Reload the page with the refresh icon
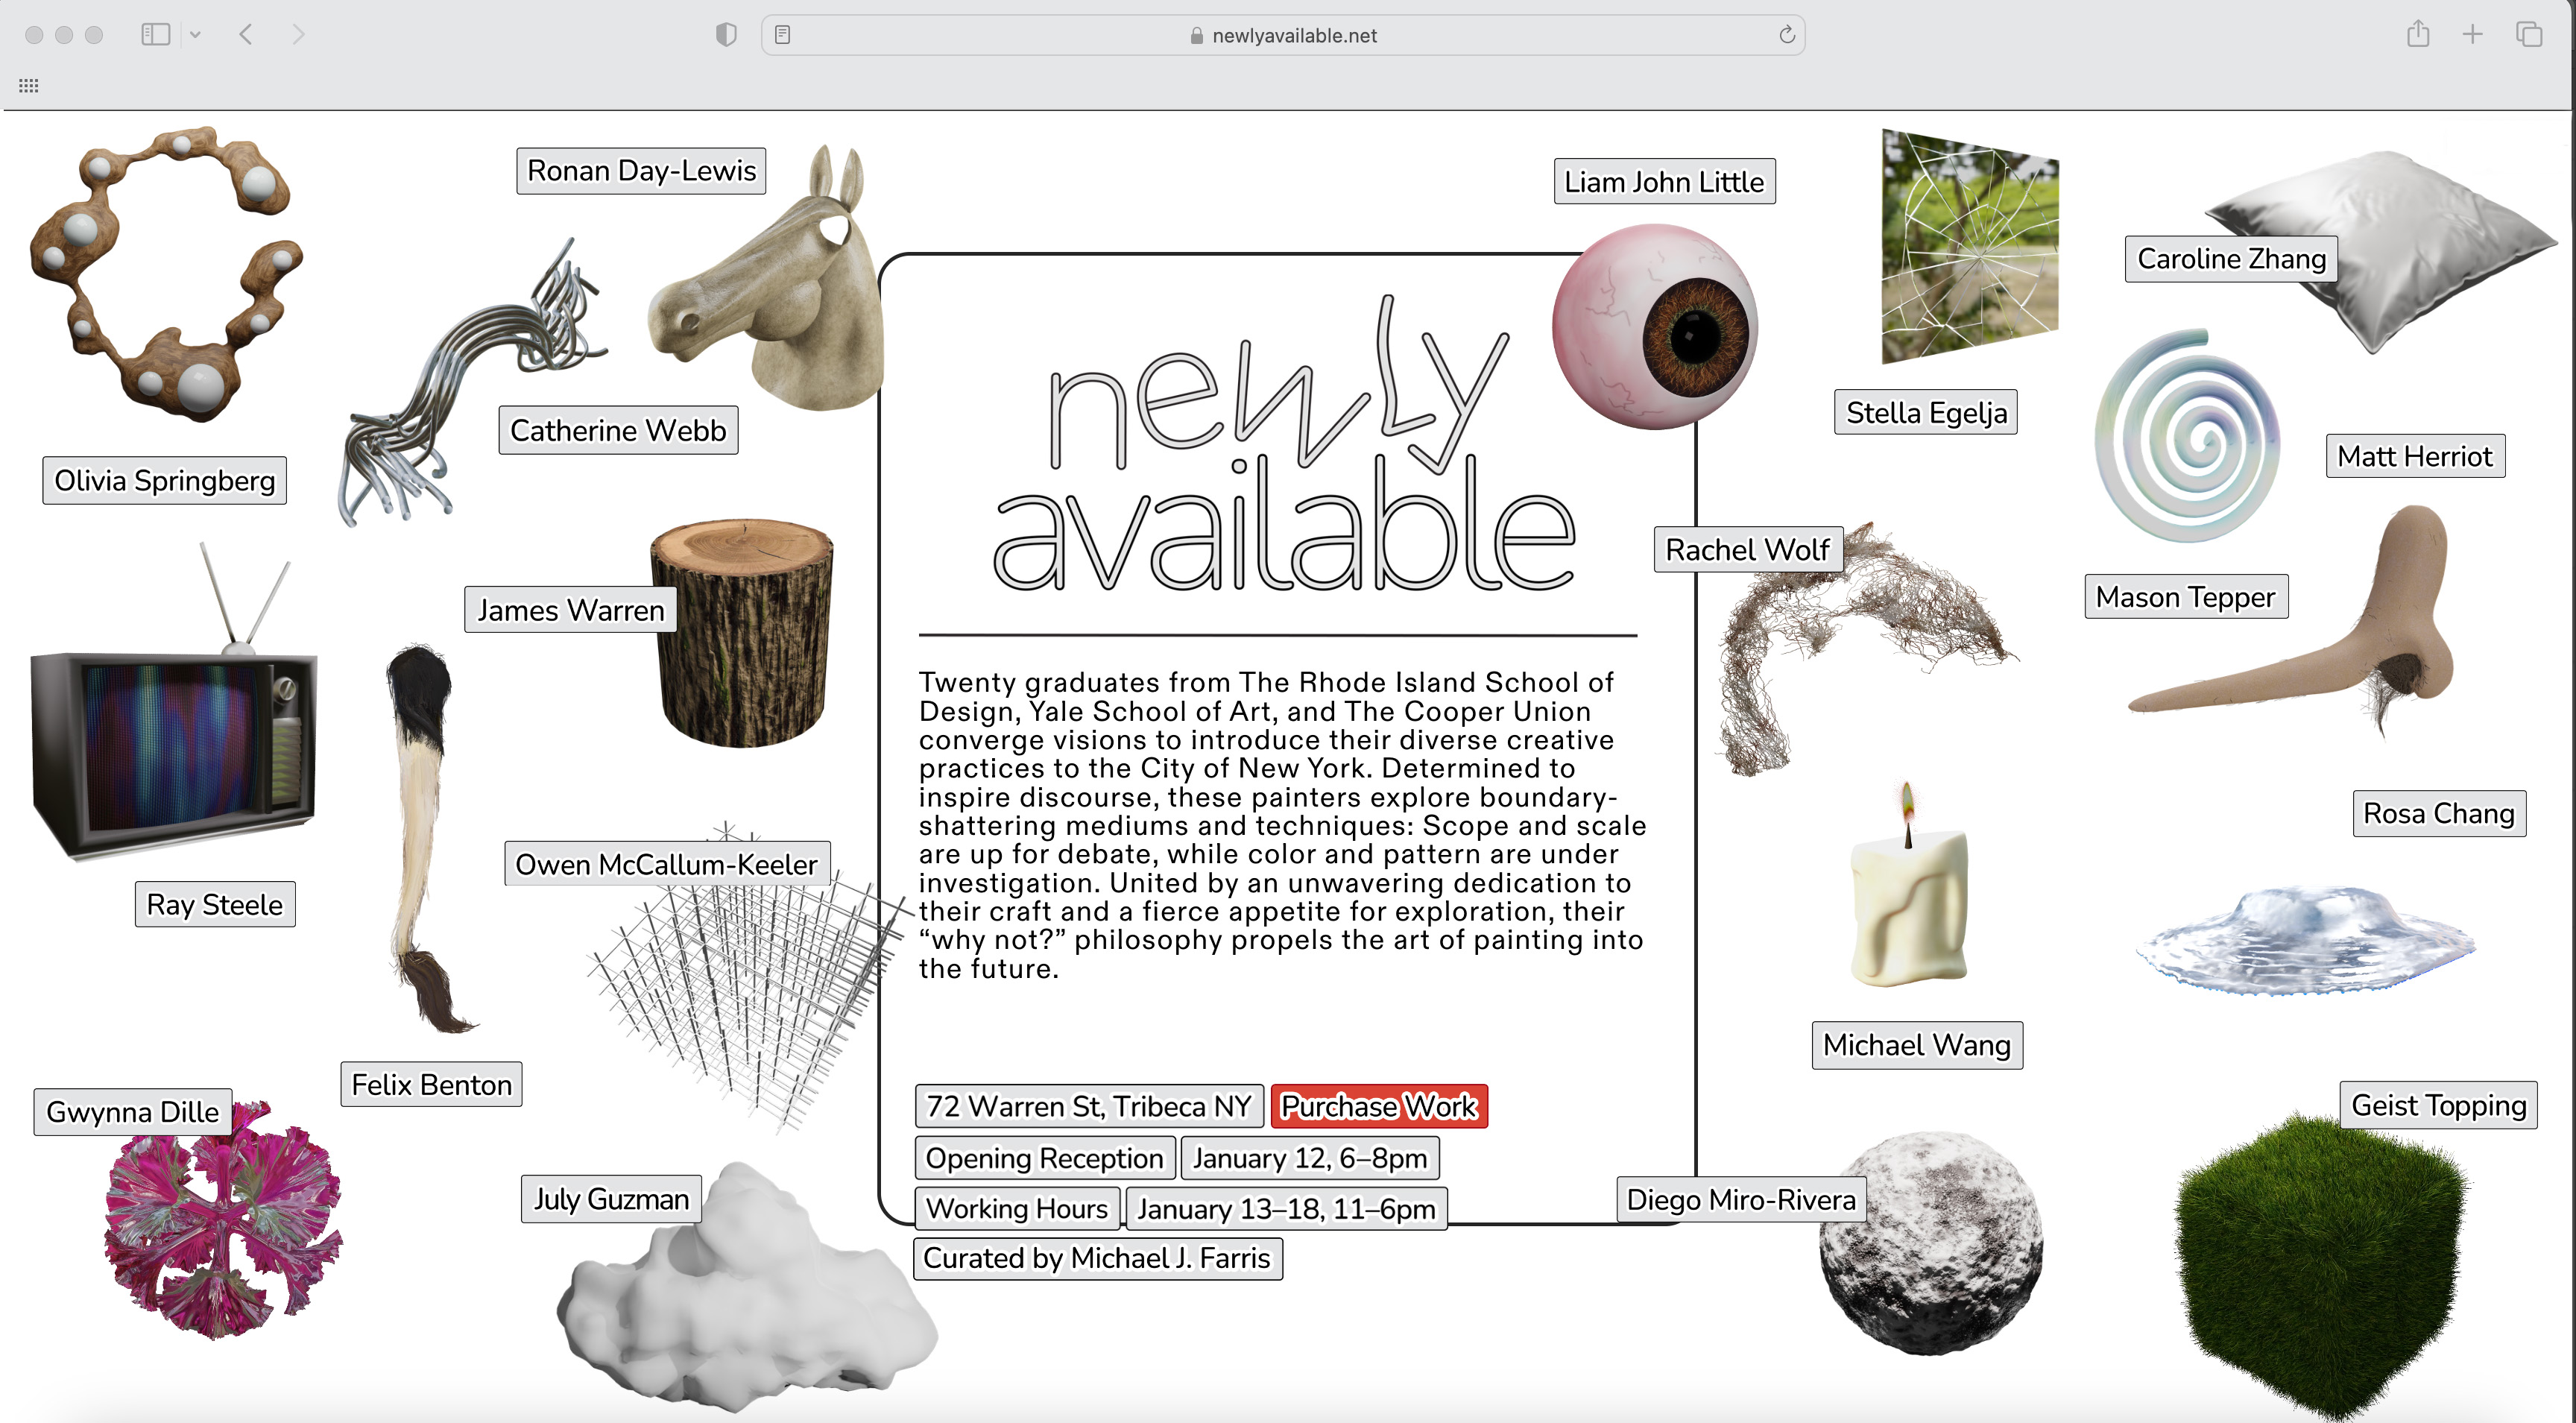 [x=1786, y=35]
